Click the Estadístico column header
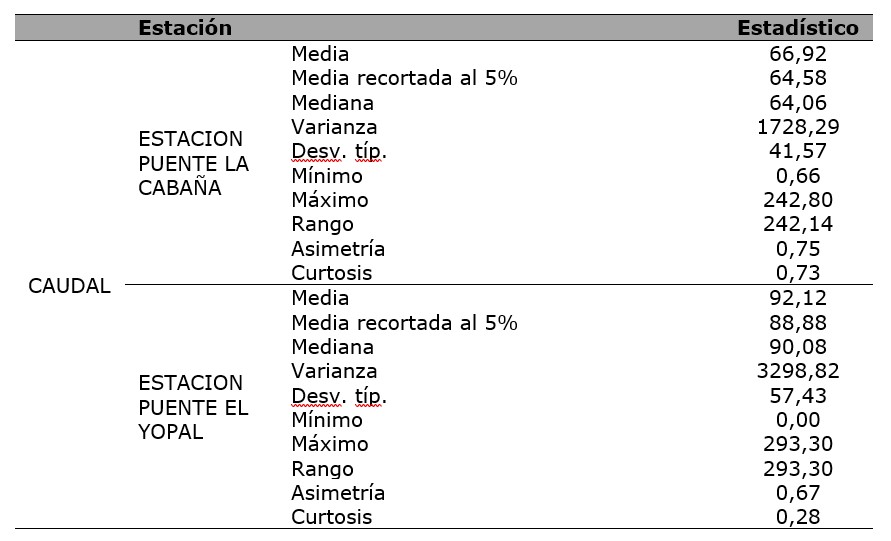This screenshot has height=541, width=891. [x=798, y=28]
